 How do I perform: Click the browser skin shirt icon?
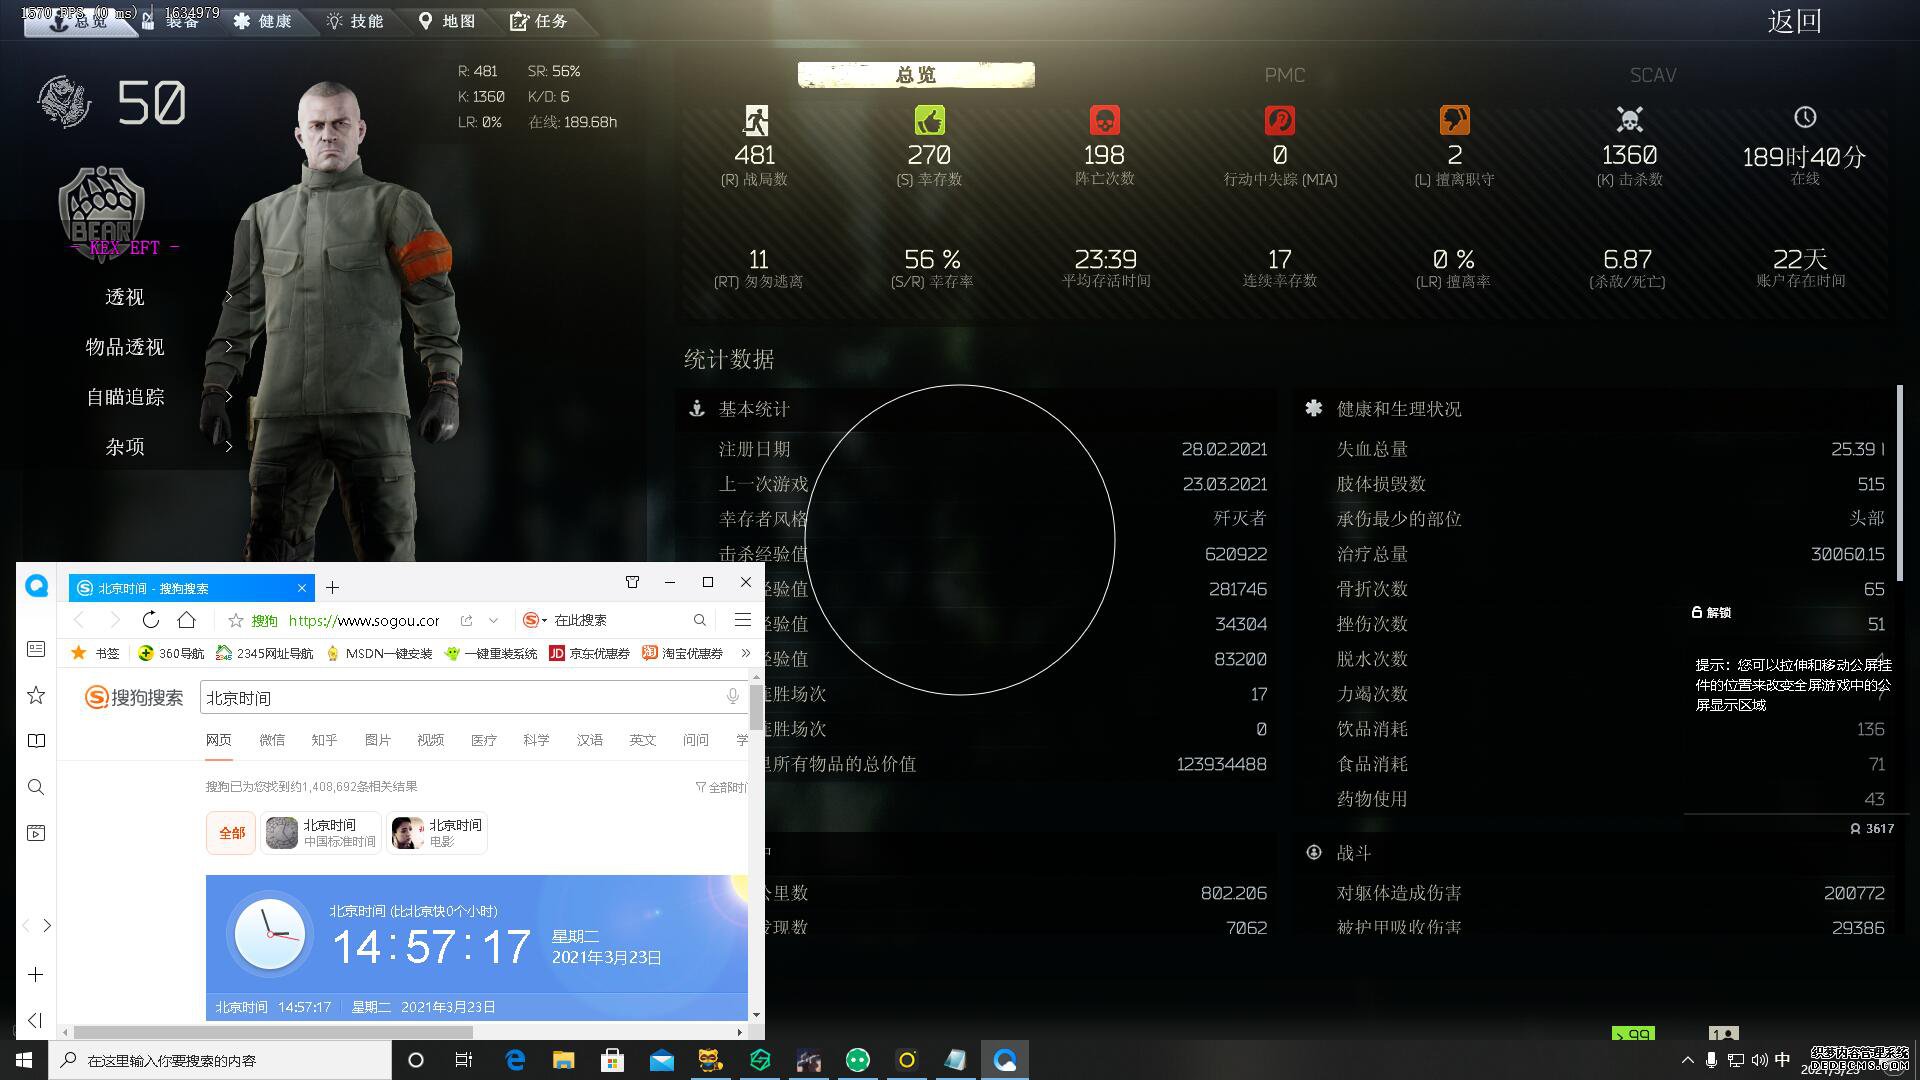tap(632, 582)
